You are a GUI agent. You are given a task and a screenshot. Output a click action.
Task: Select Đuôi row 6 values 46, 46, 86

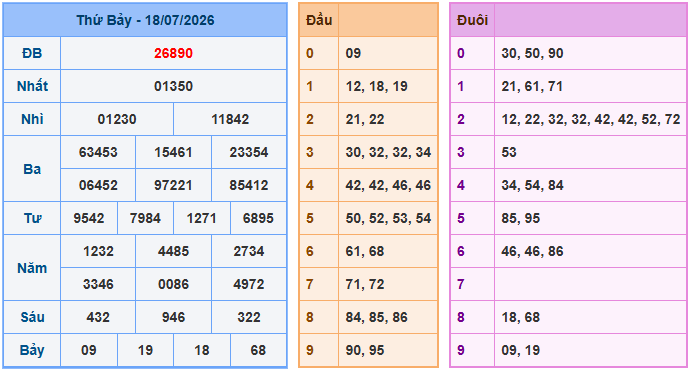[x=532, y=251]
